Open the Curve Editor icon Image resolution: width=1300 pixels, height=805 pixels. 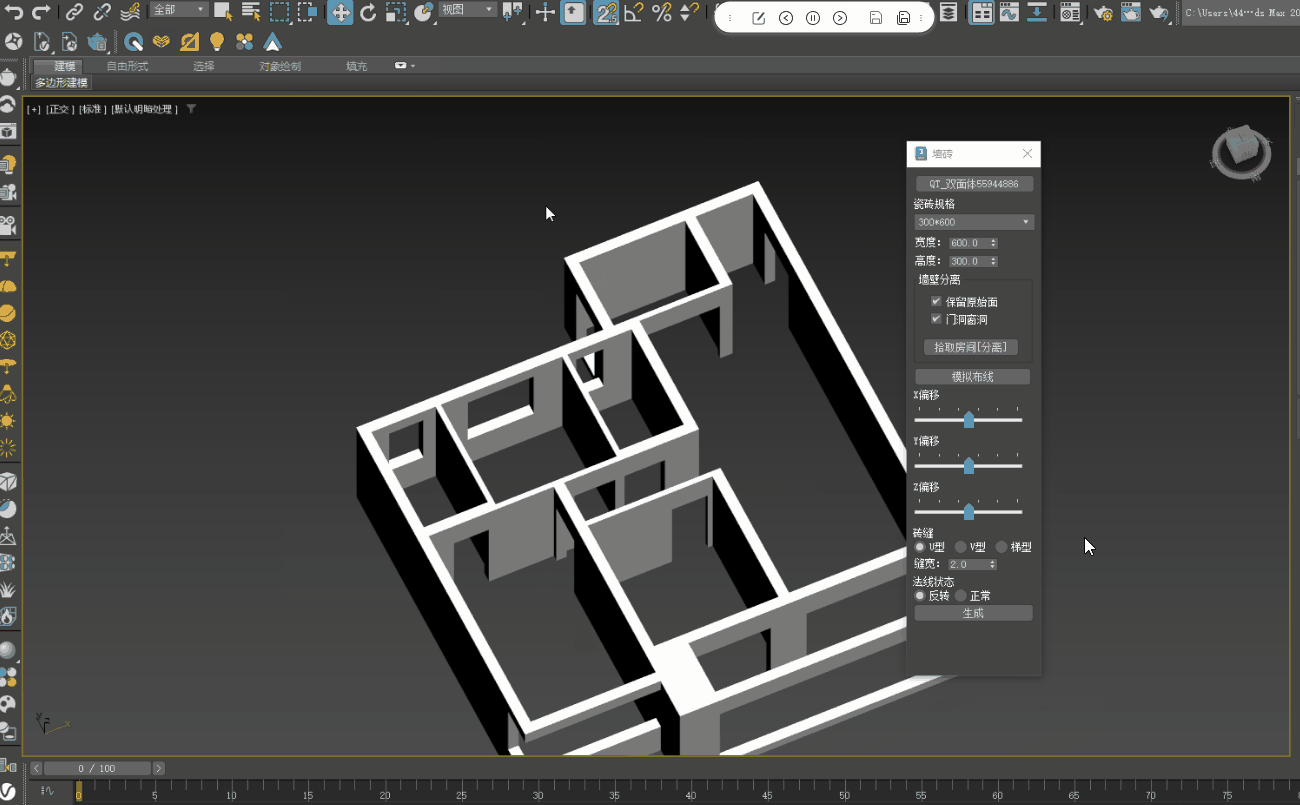coord(1009,12)
